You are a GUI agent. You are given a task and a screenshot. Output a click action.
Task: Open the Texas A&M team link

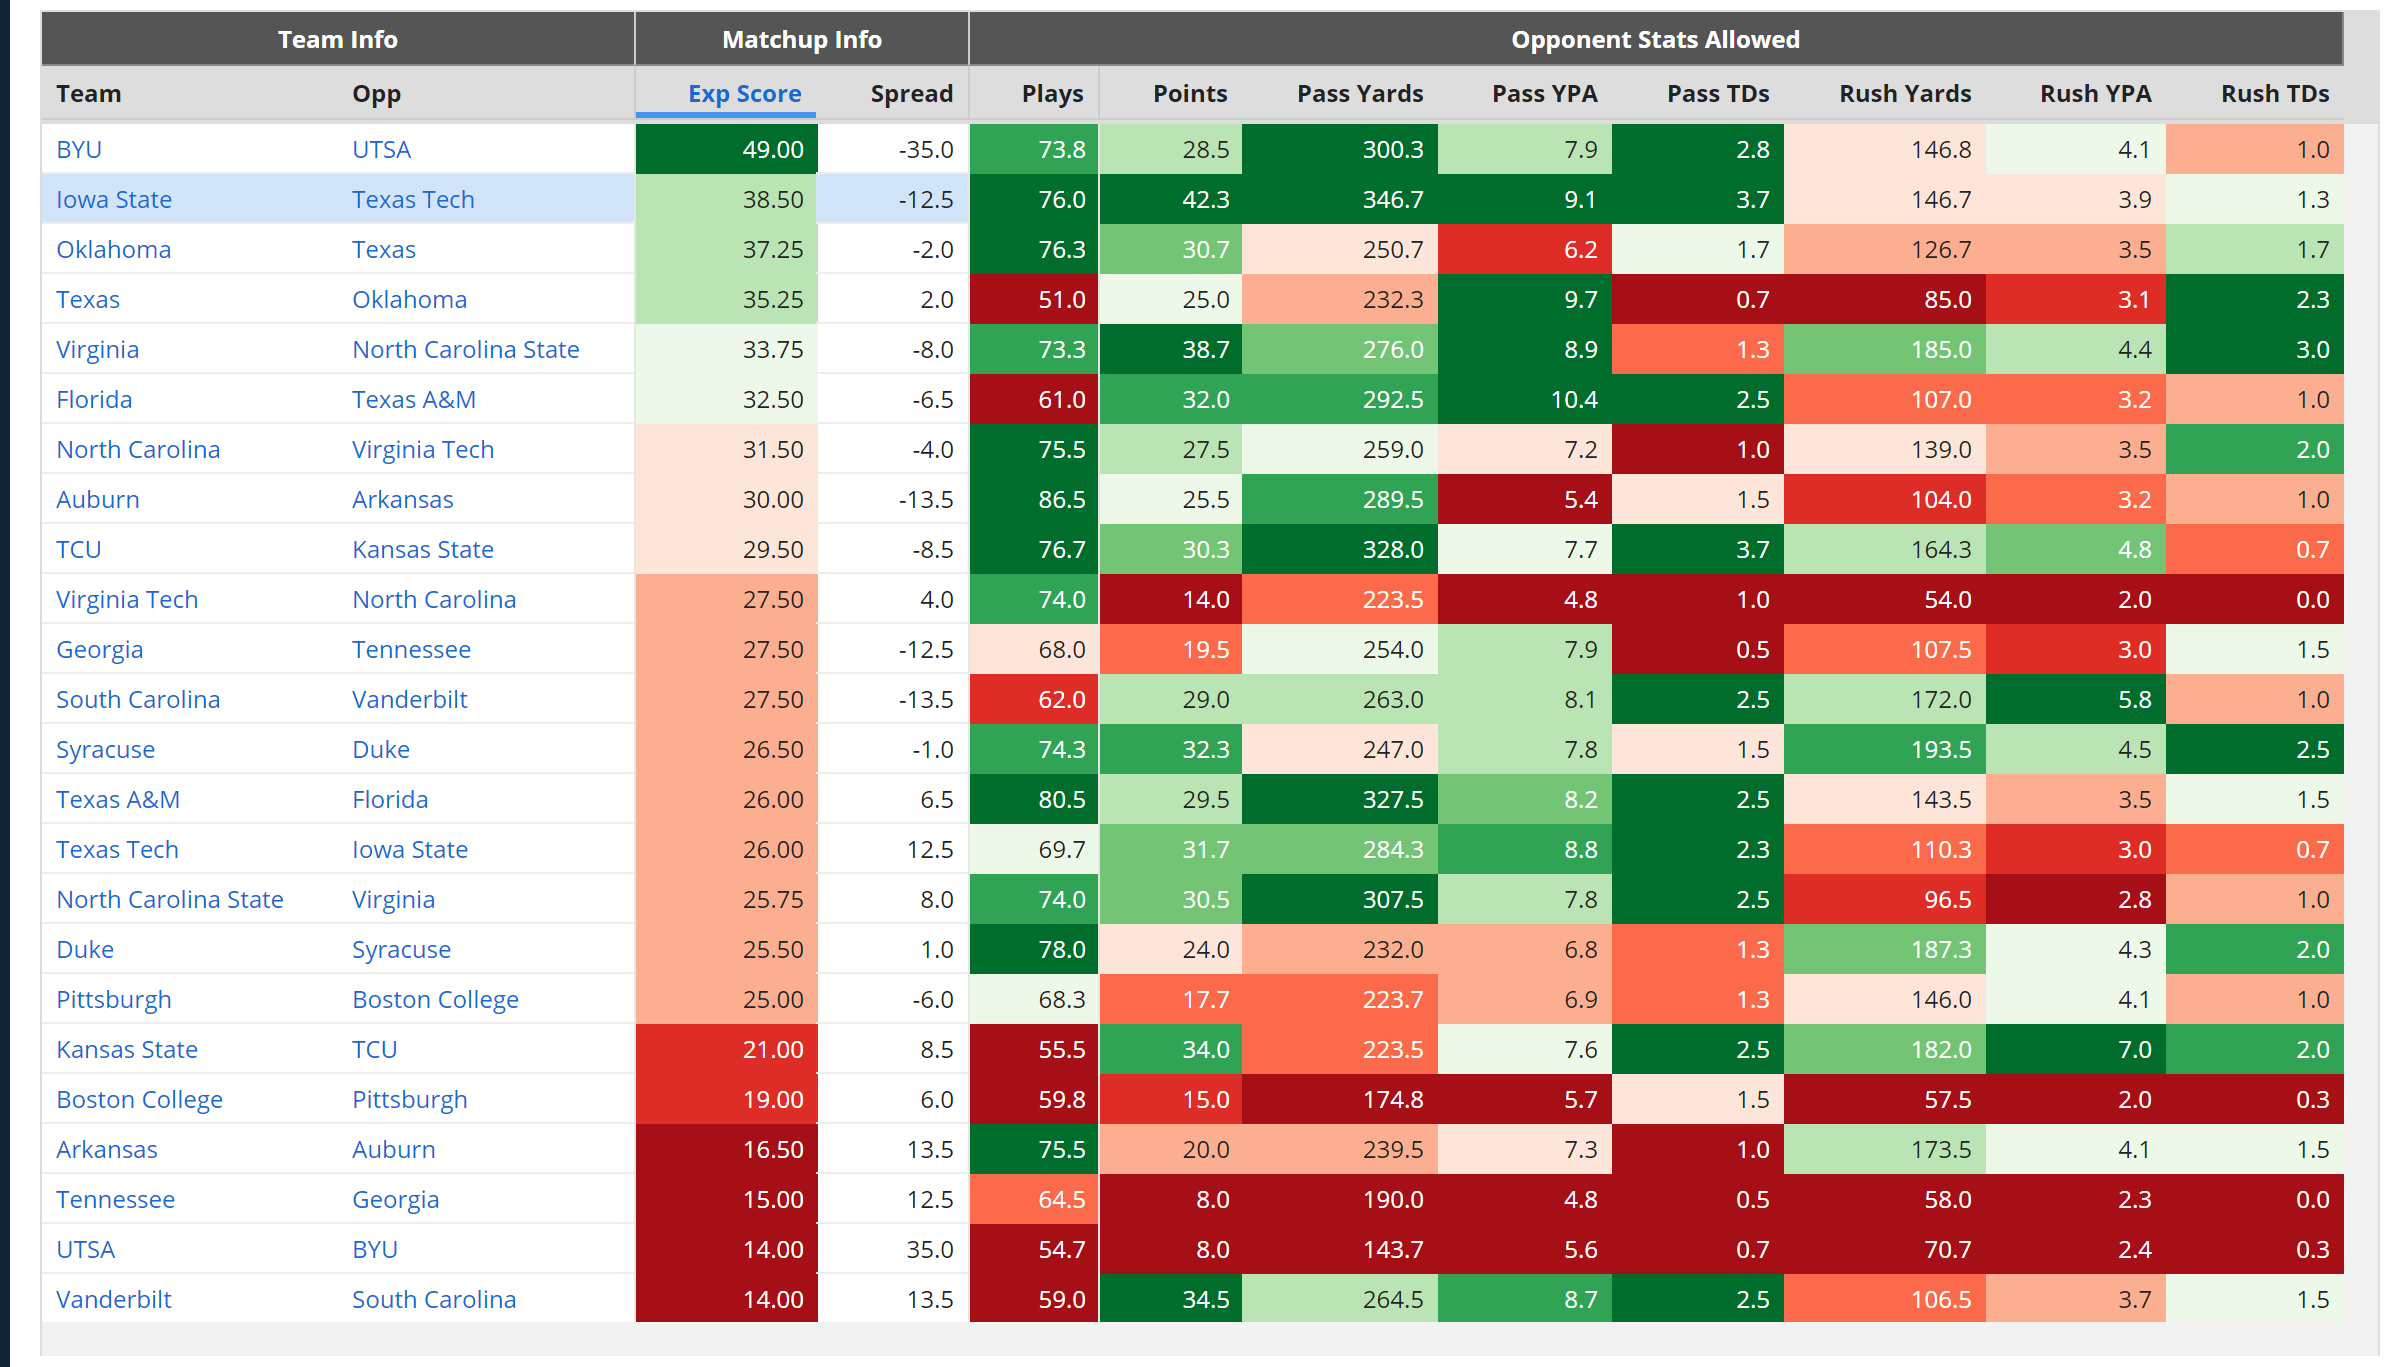pyautogui.click(x=118, y=799)
